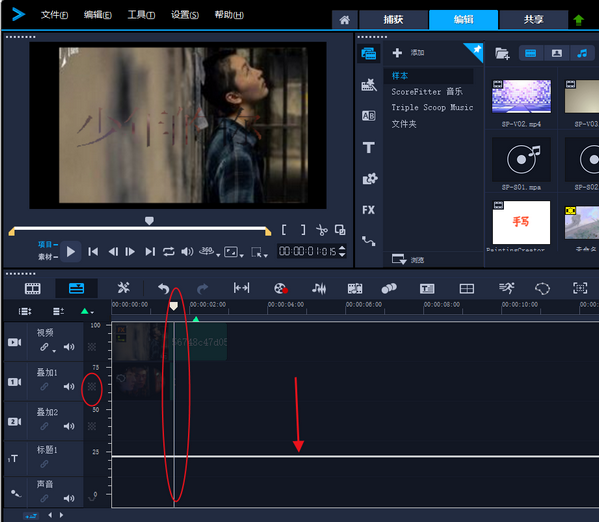599x522 pixels.
Task: Click the Undo arrow in timeline toolbar
Action: (164, 289)
